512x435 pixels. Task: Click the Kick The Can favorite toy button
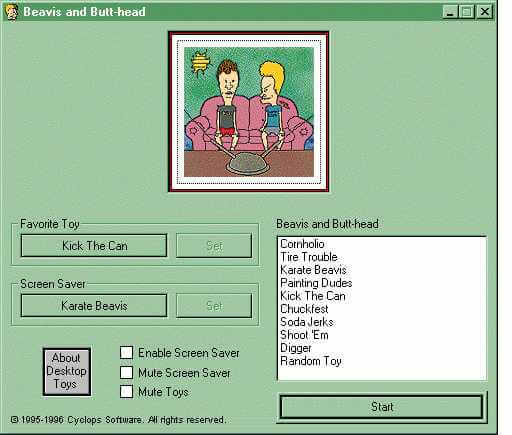pos(94,246)
